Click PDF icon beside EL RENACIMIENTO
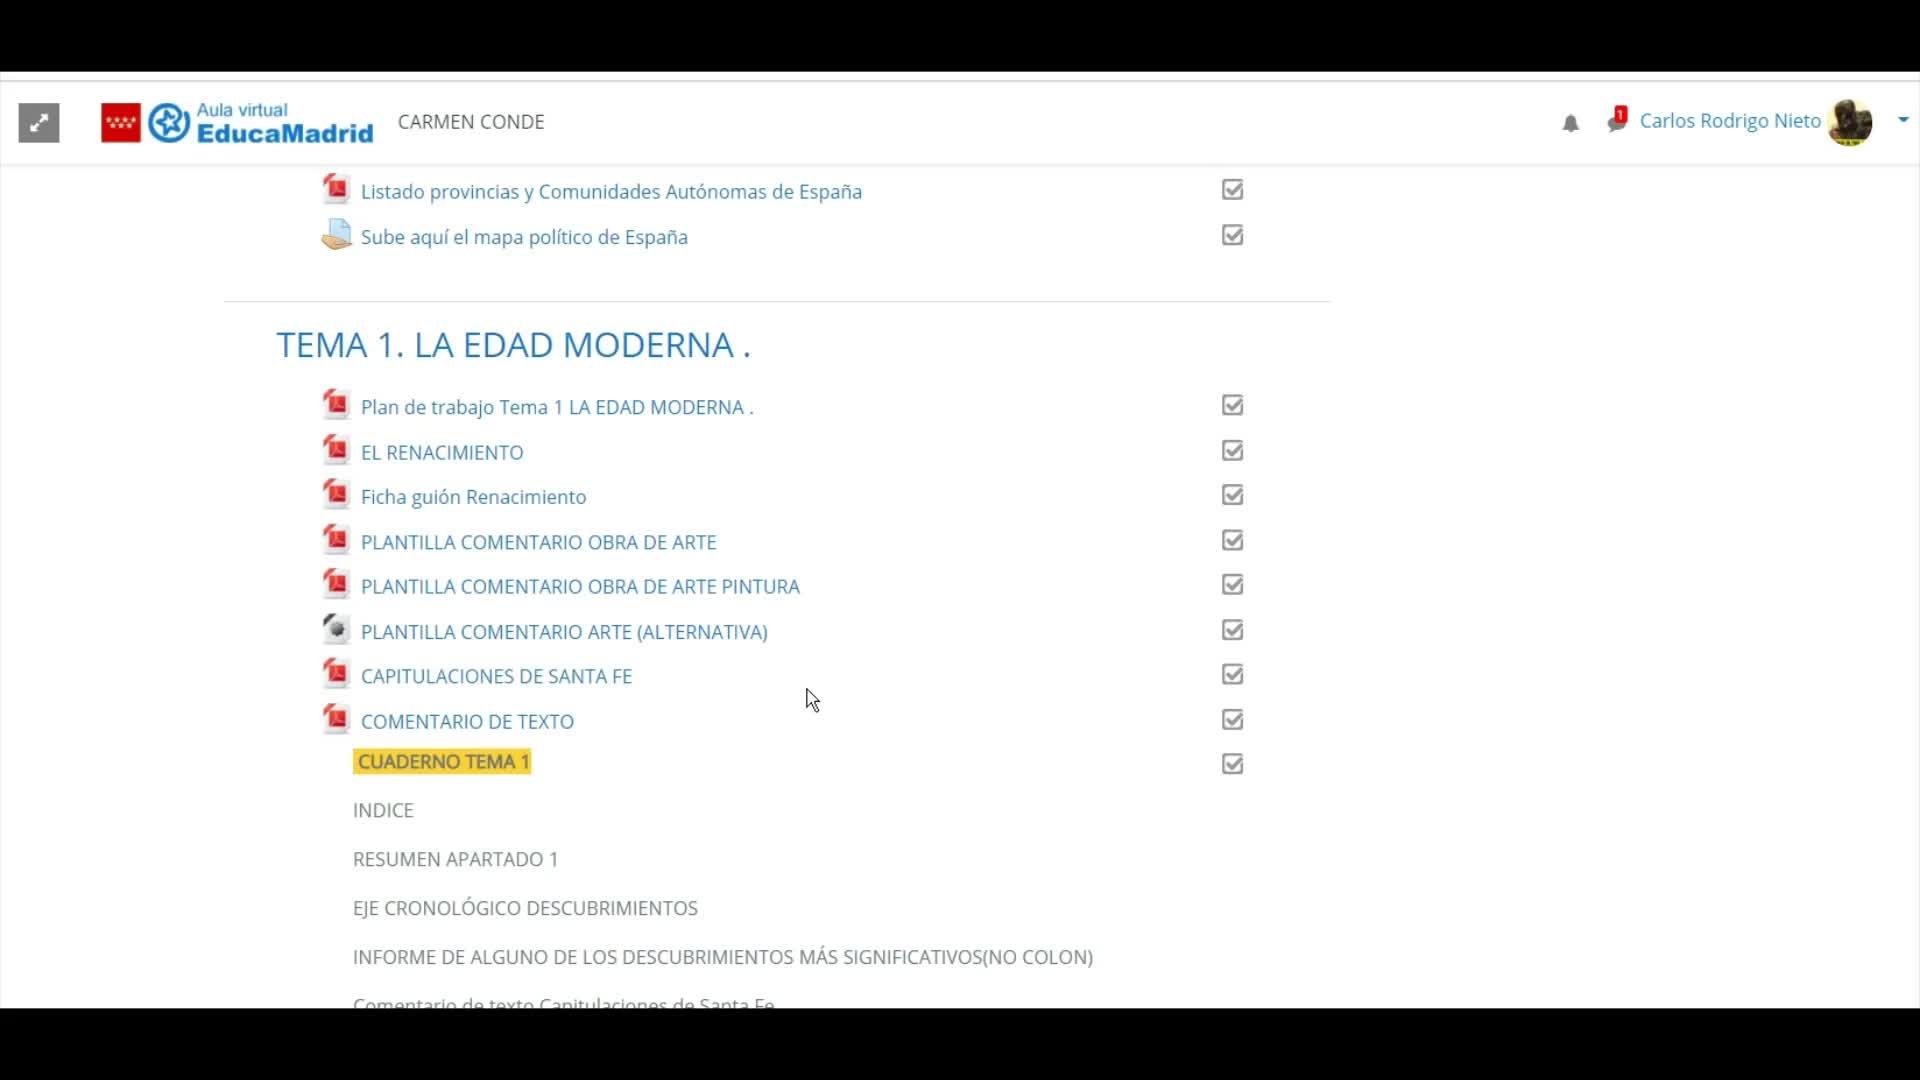1920x1080 pixels. coord(336,451)
